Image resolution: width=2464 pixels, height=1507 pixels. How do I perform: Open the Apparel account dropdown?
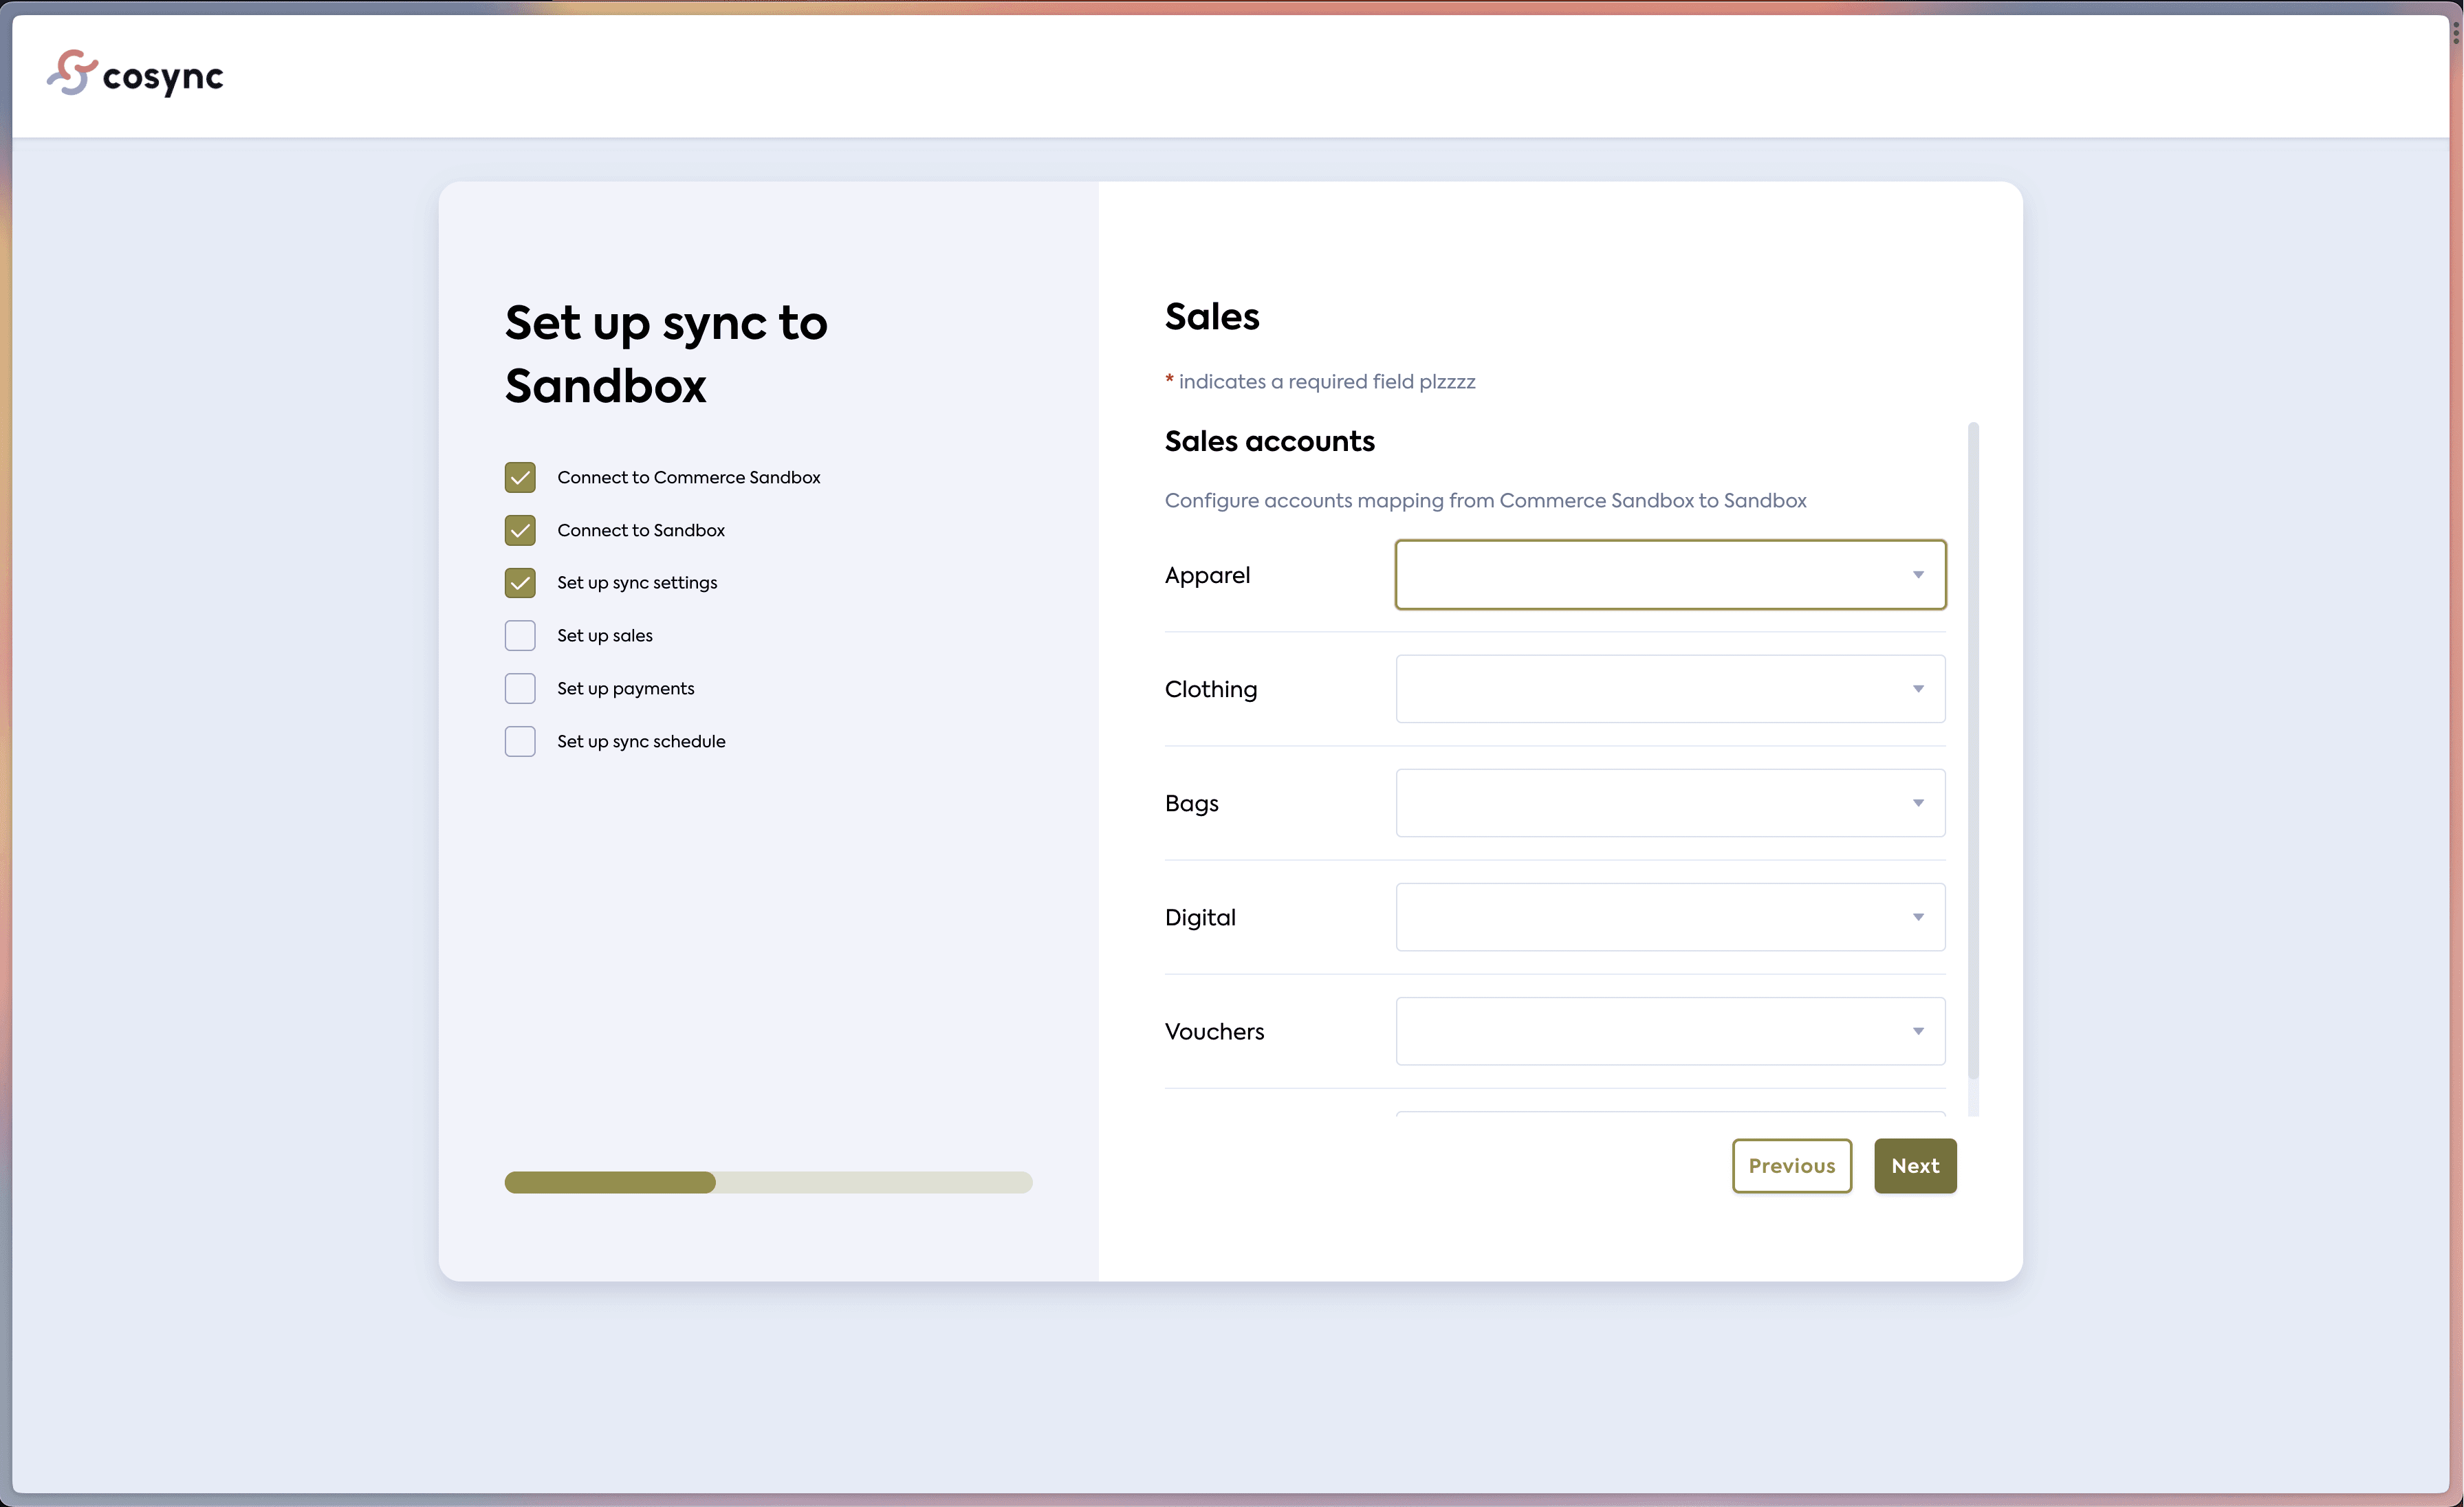click(1670, 575)
